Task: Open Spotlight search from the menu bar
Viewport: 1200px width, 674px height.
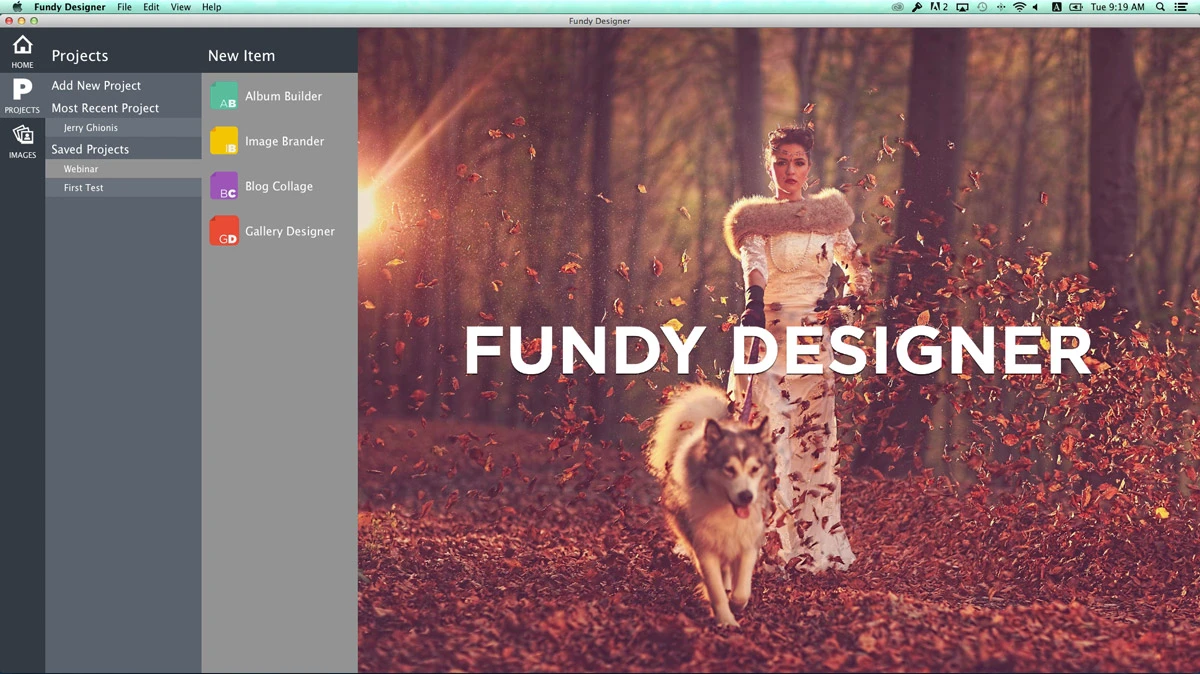Action: [1160, 7]
